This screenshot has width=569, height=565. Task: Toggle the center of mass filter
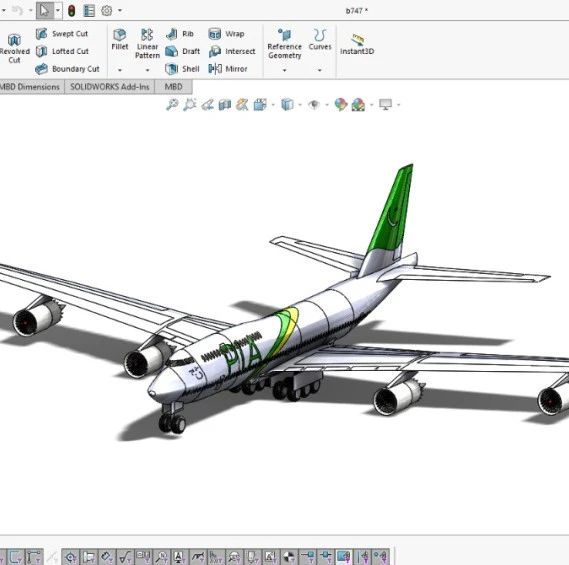click(289, 556)
